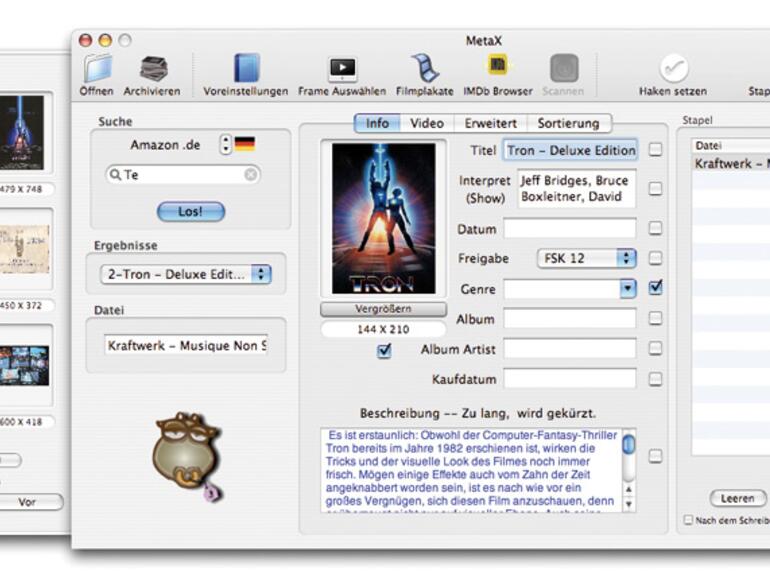Tick the Kaufdatum checkbox
The image size is (770, 578).
pyautogui.click(x=656, y=379)
